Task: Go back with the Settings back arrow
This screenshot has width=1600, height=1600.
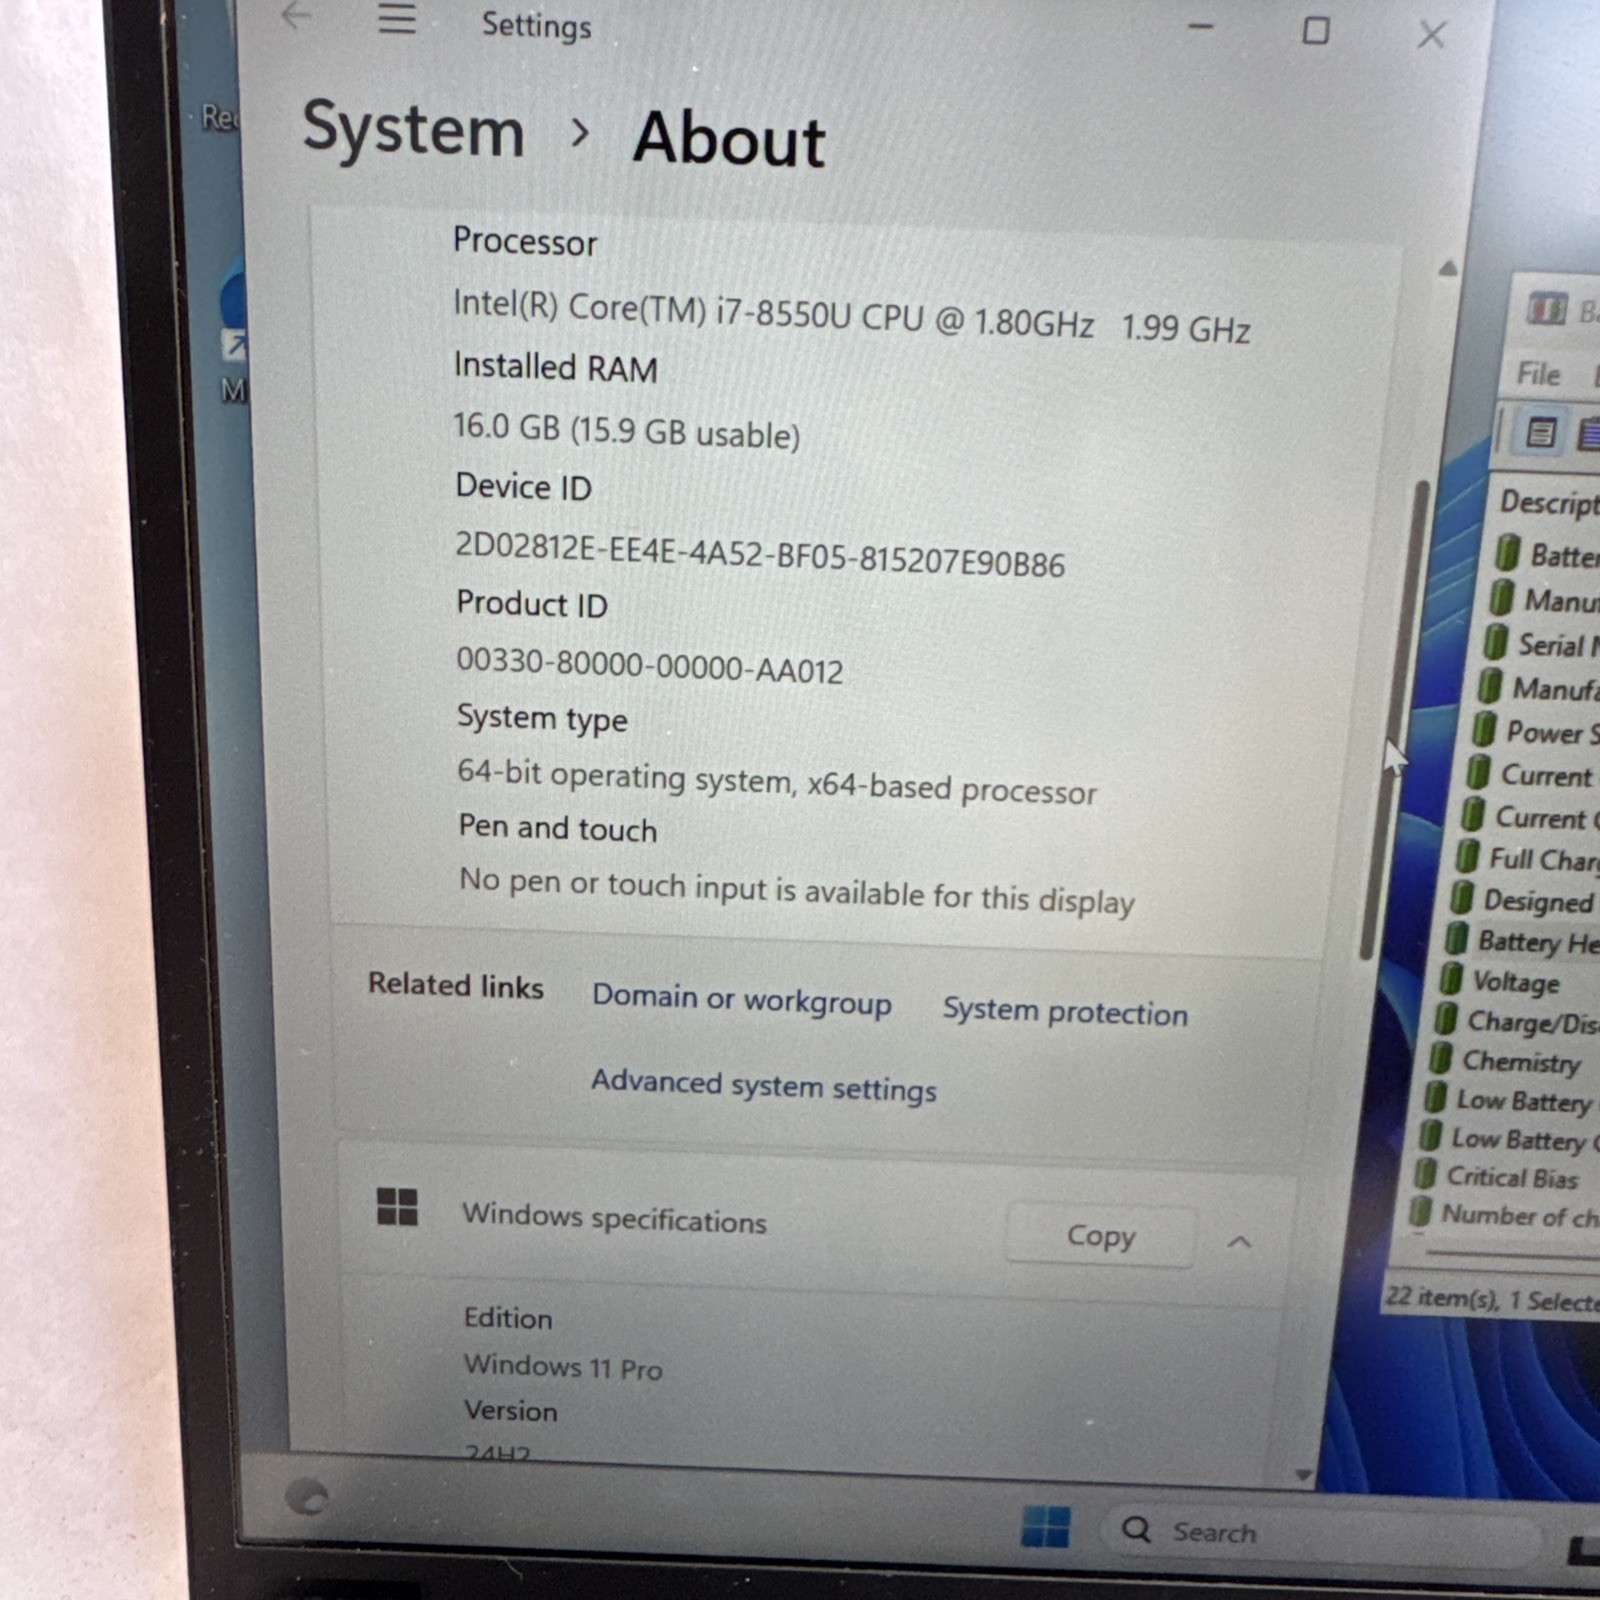Action: [x=297, y=15]
